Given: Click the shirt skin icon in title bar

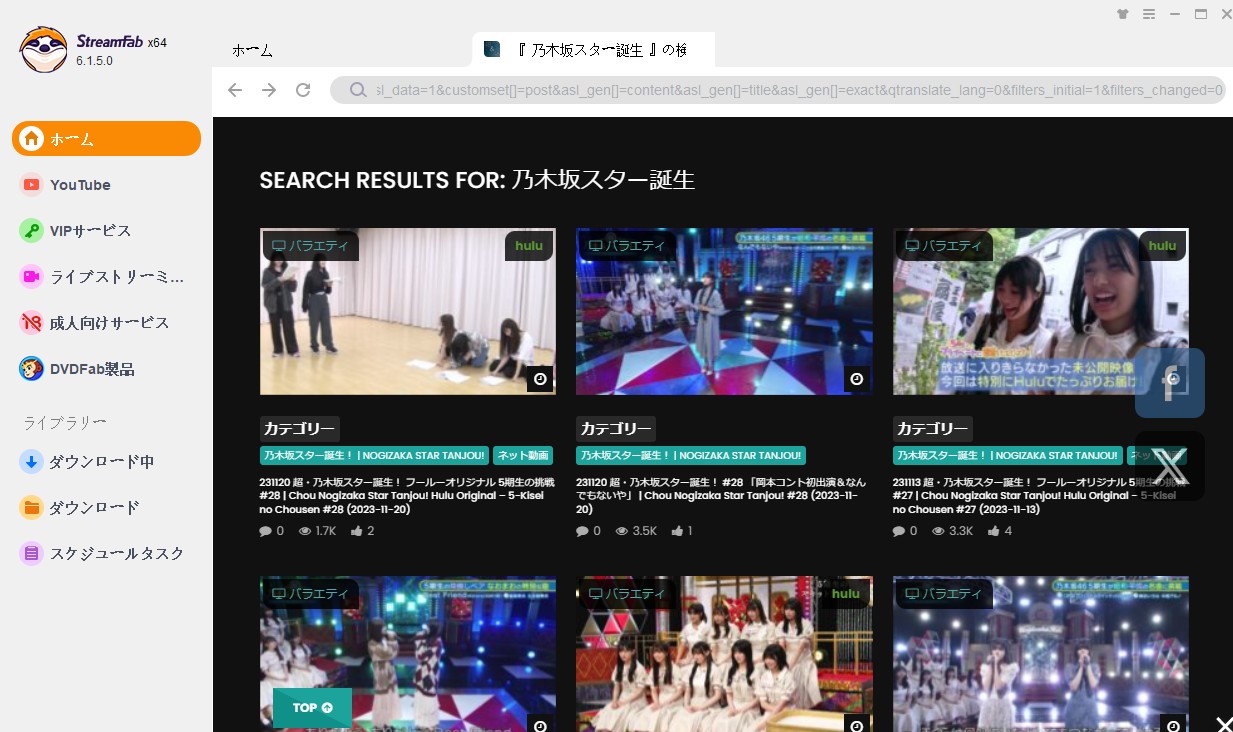Looking at the screenshot, I should [x=1123, y=14].
